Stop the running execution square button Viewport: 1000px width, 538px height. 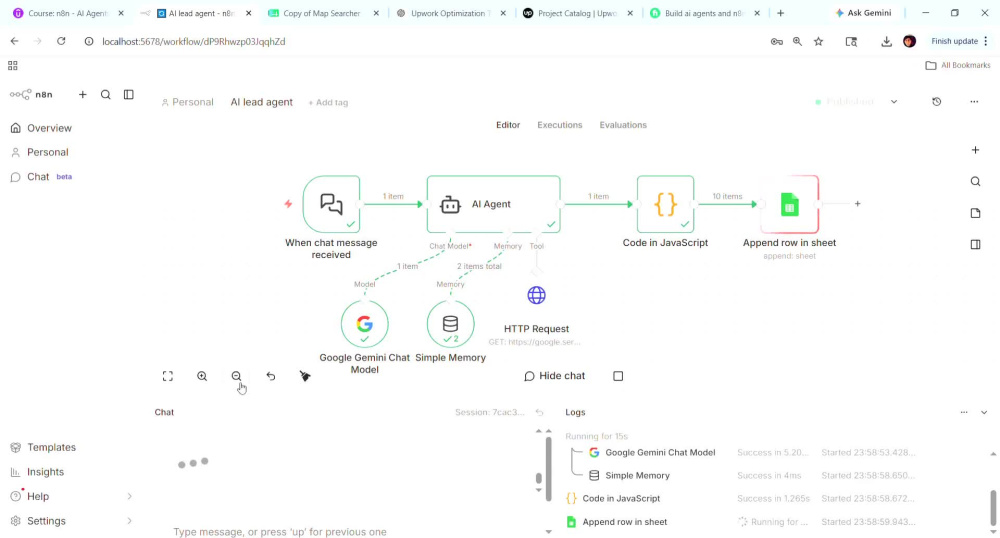tap(618, 376)
